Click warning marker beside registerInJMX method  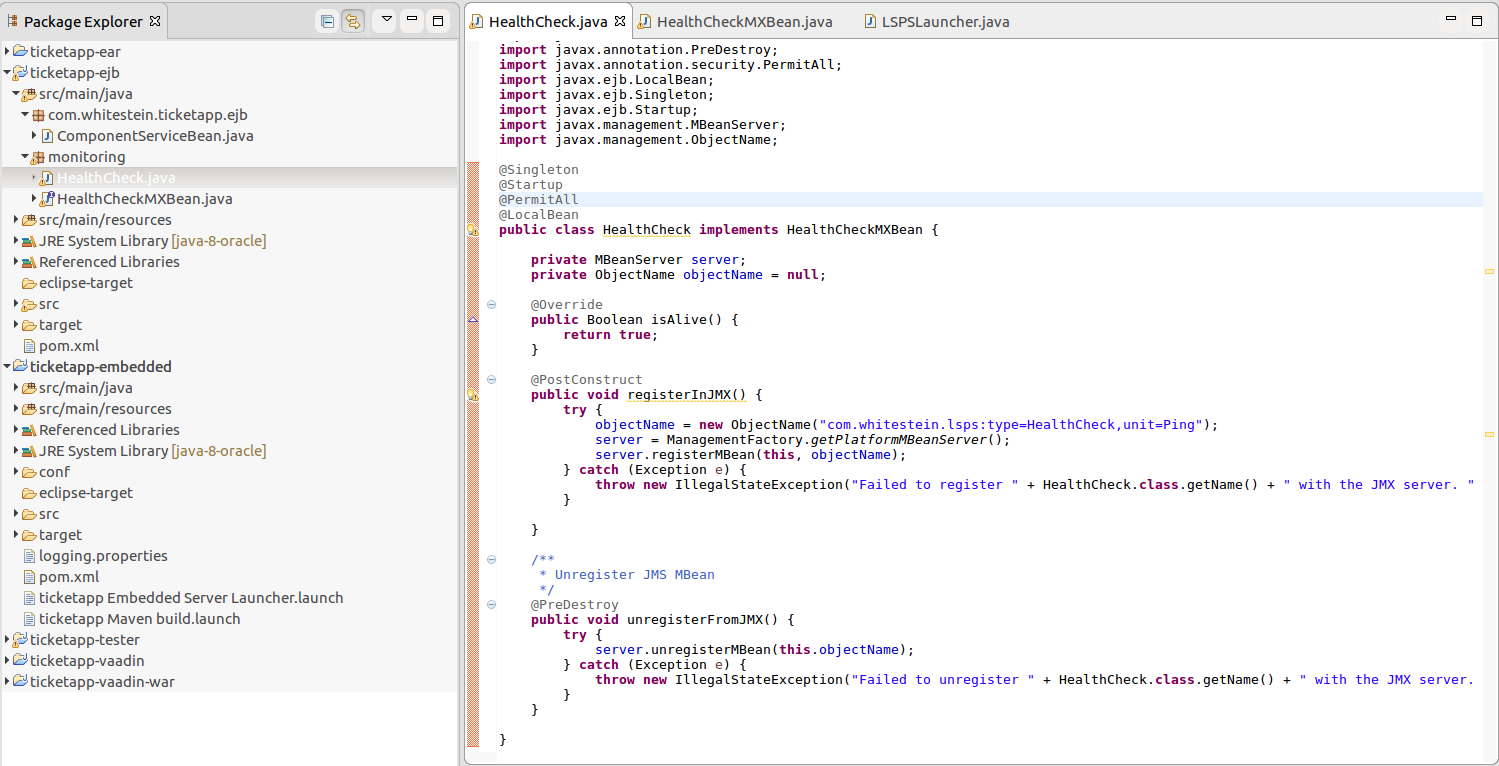473,395
